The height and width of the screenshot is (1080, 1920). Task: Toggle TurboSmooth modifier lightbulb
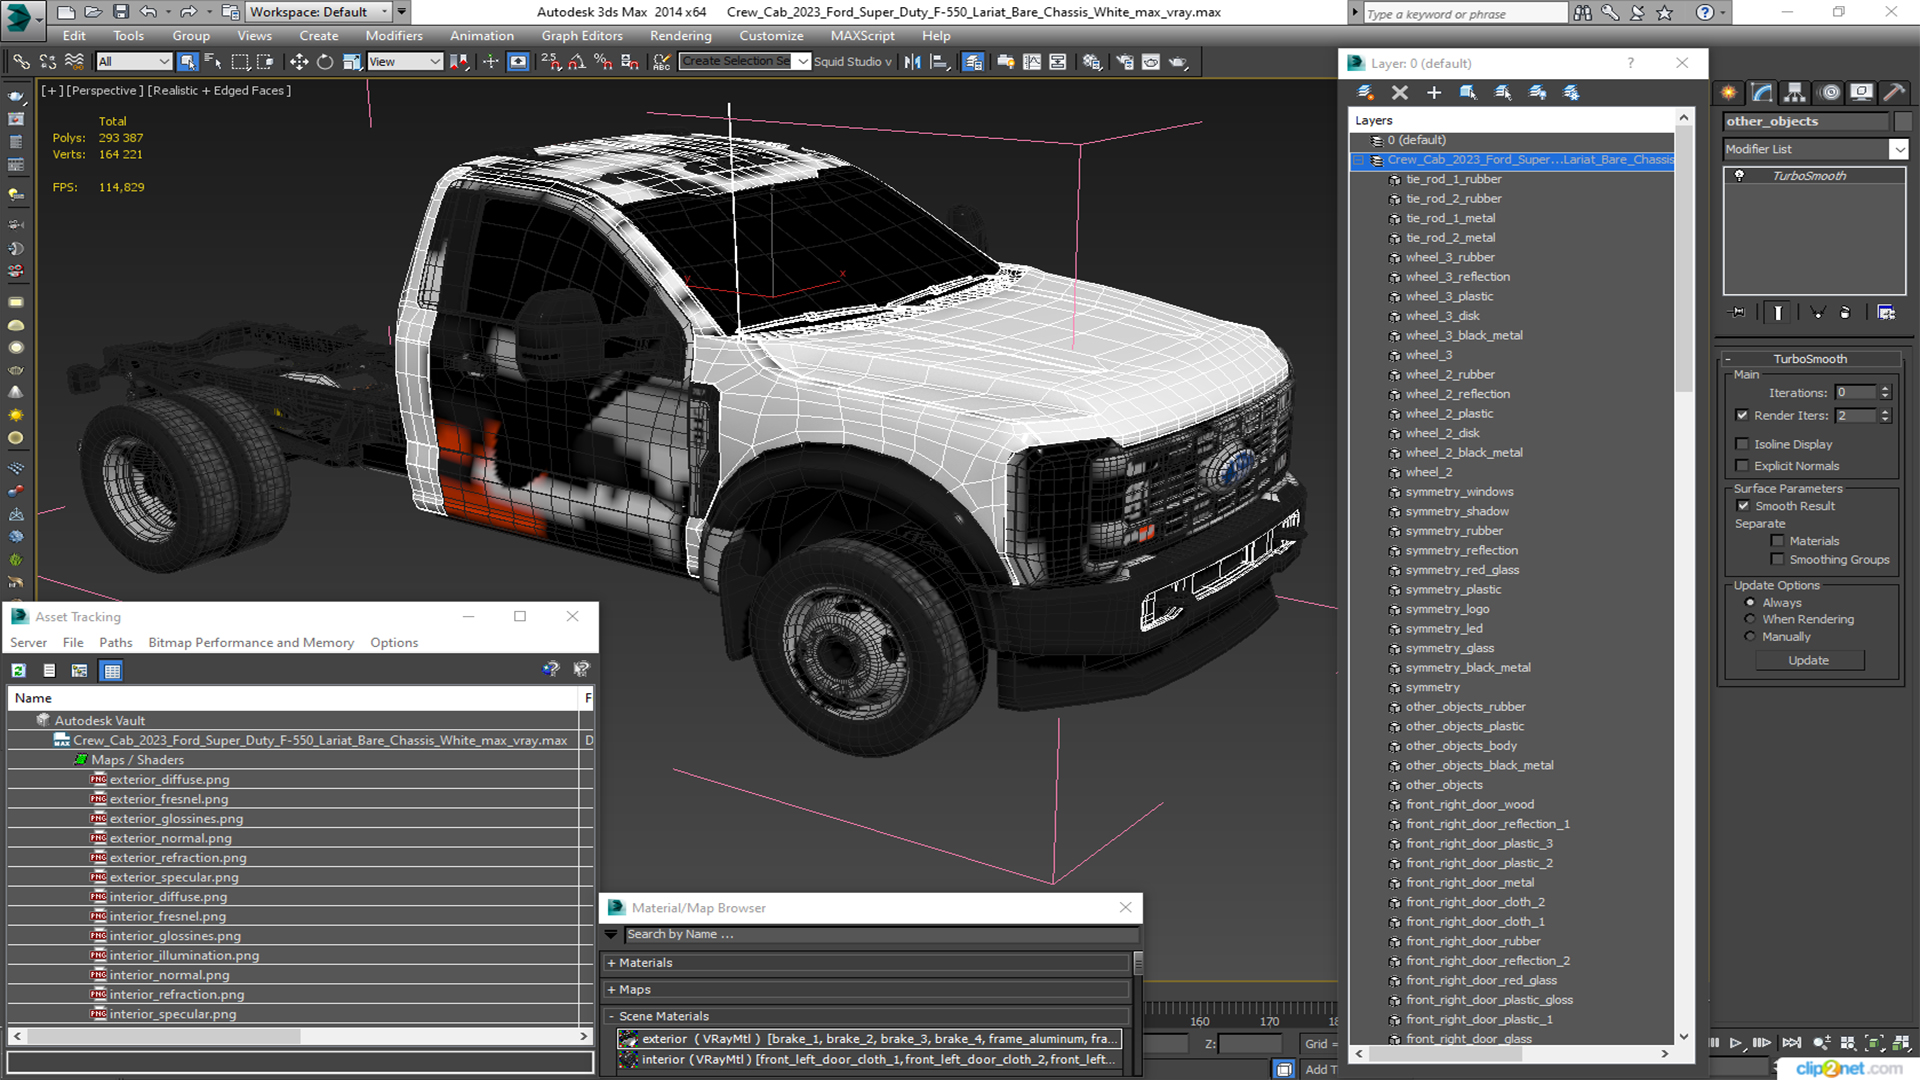[1740, 176]
